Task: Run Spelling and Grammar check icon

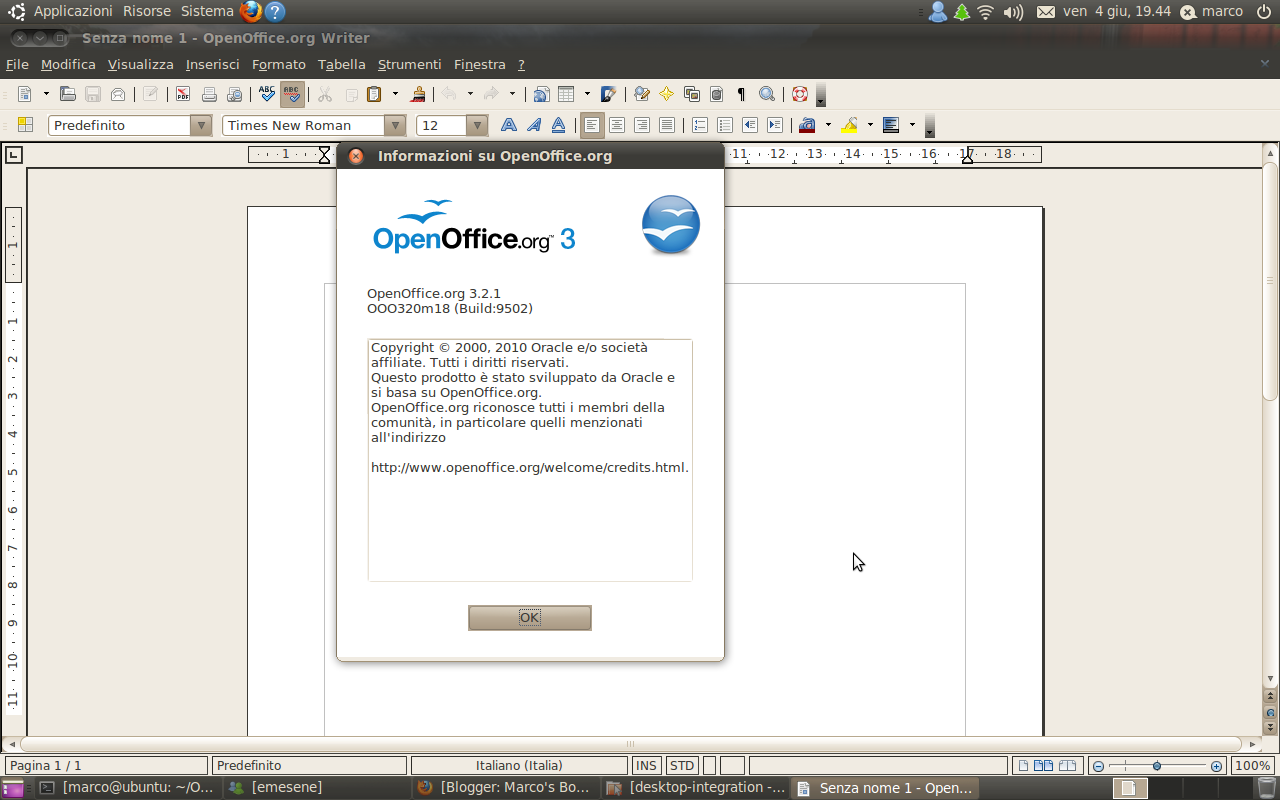Action: [267, 94]
